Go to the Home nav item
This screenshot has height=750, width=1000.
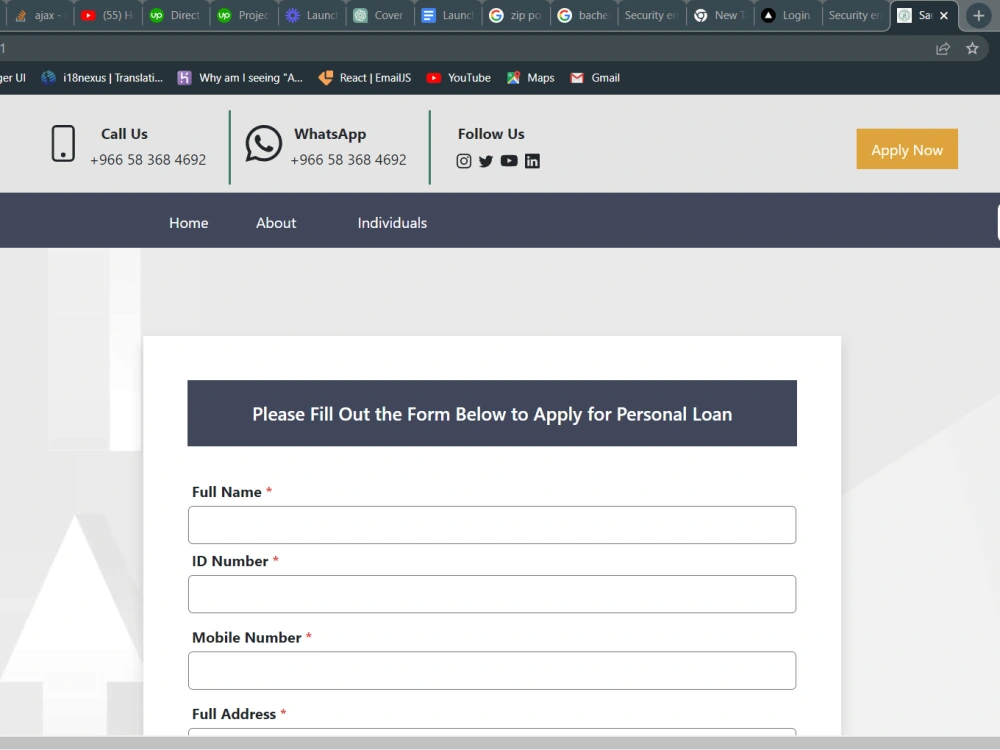189,223
